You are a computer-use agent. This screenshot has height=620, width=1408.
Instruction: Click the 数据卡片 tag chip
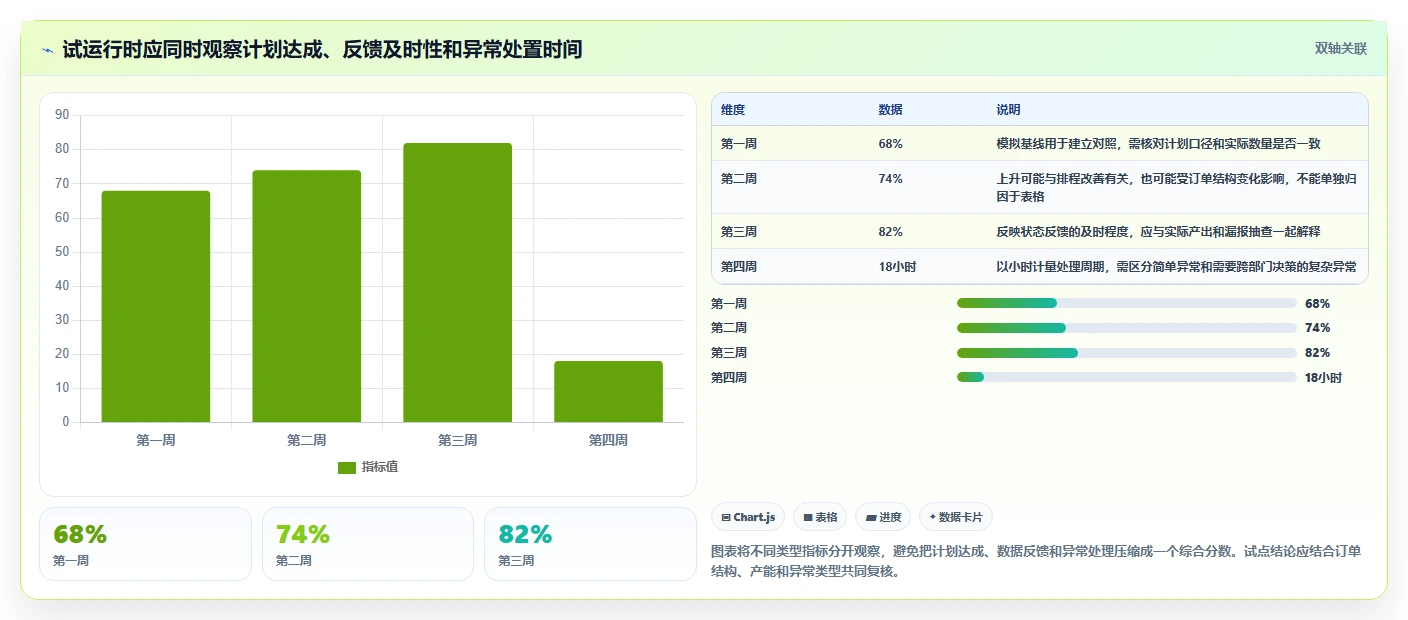pyautogui.click(x=956, y=517)
